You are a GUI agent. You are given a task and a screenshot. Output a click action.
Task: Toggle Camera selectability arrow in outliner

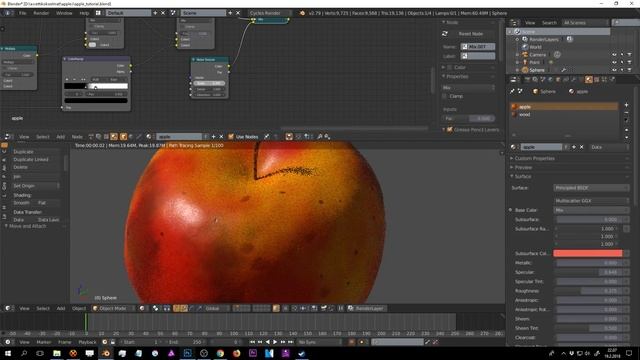[622, 55]
